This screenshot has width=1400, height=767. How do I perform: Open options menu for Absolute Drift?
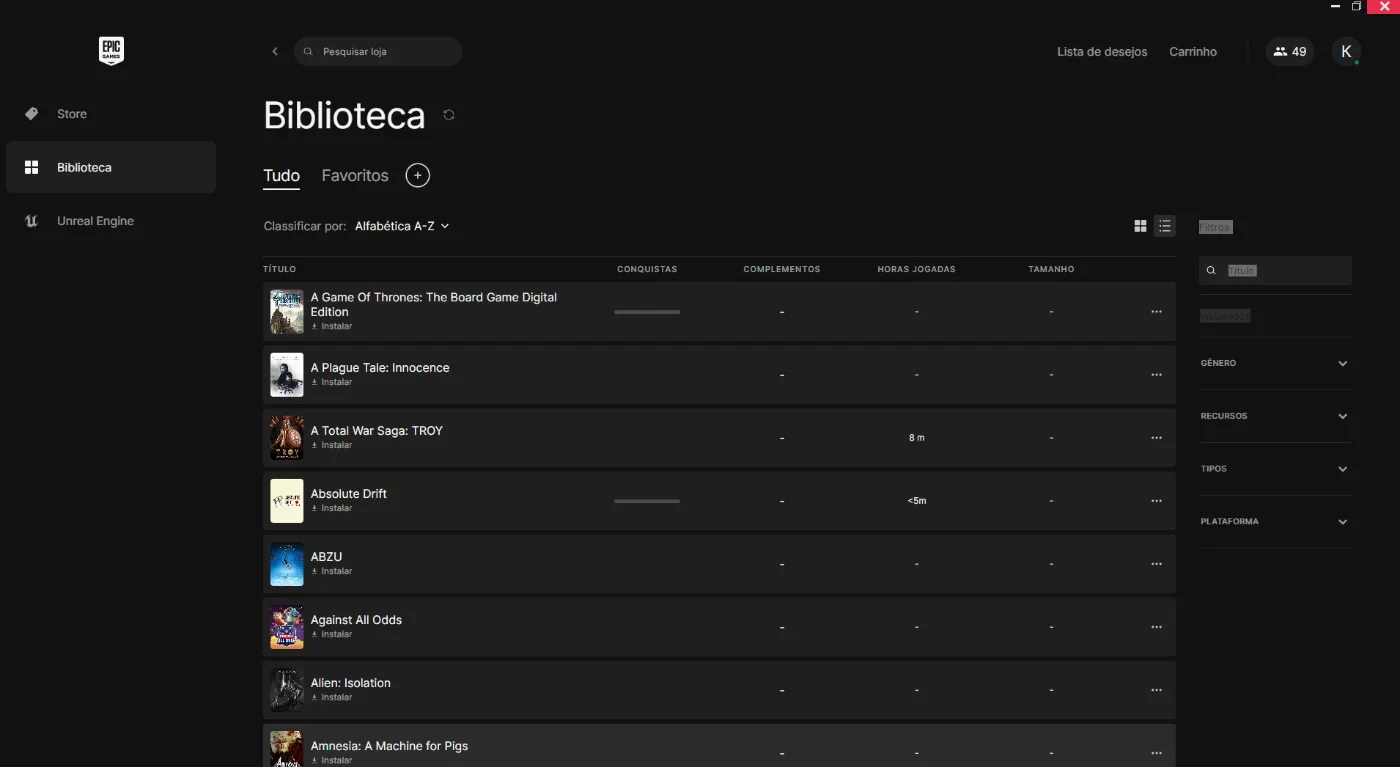[x=1156, y=501]
